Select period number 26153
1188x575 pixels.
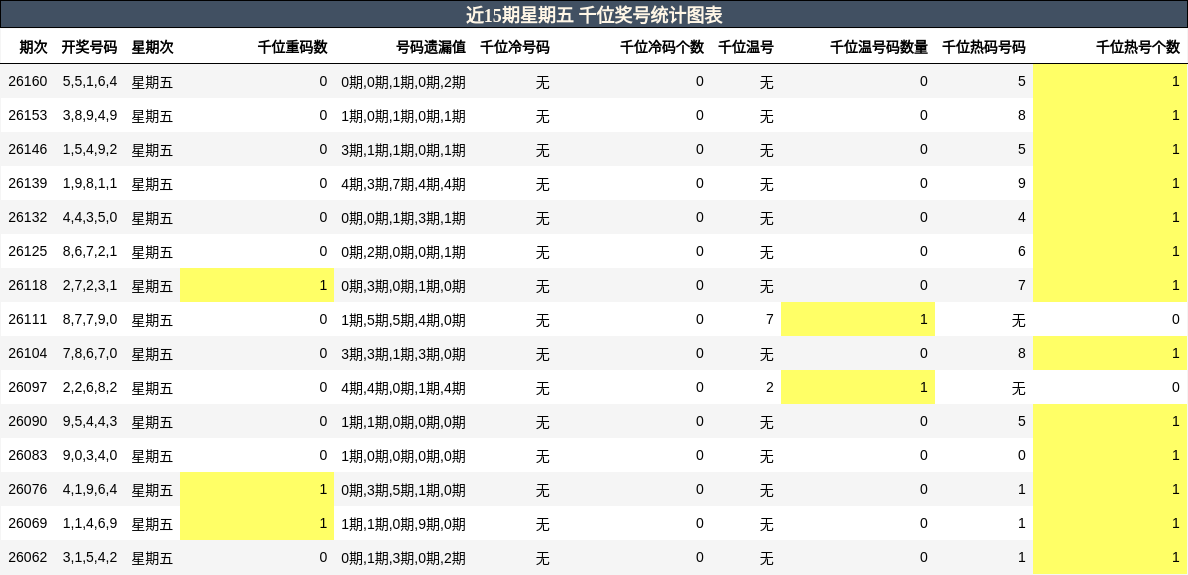click(x=28, y=115)
